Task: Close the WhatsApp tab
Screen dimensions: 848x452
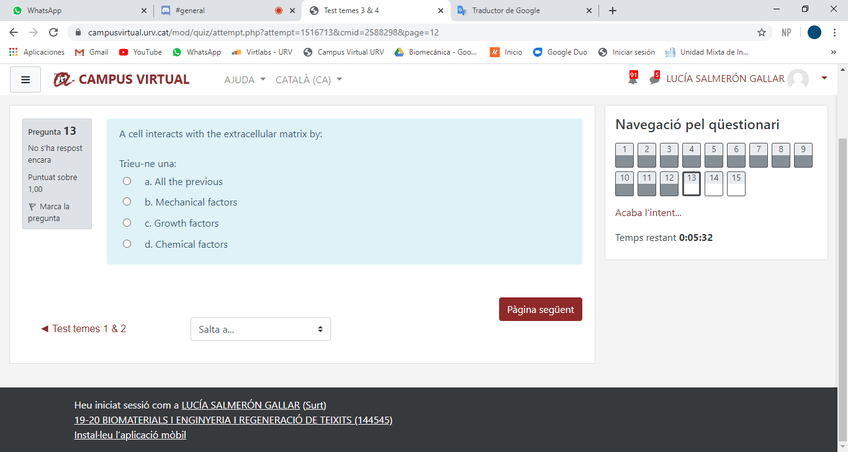Action: click(x=143, y=10)
